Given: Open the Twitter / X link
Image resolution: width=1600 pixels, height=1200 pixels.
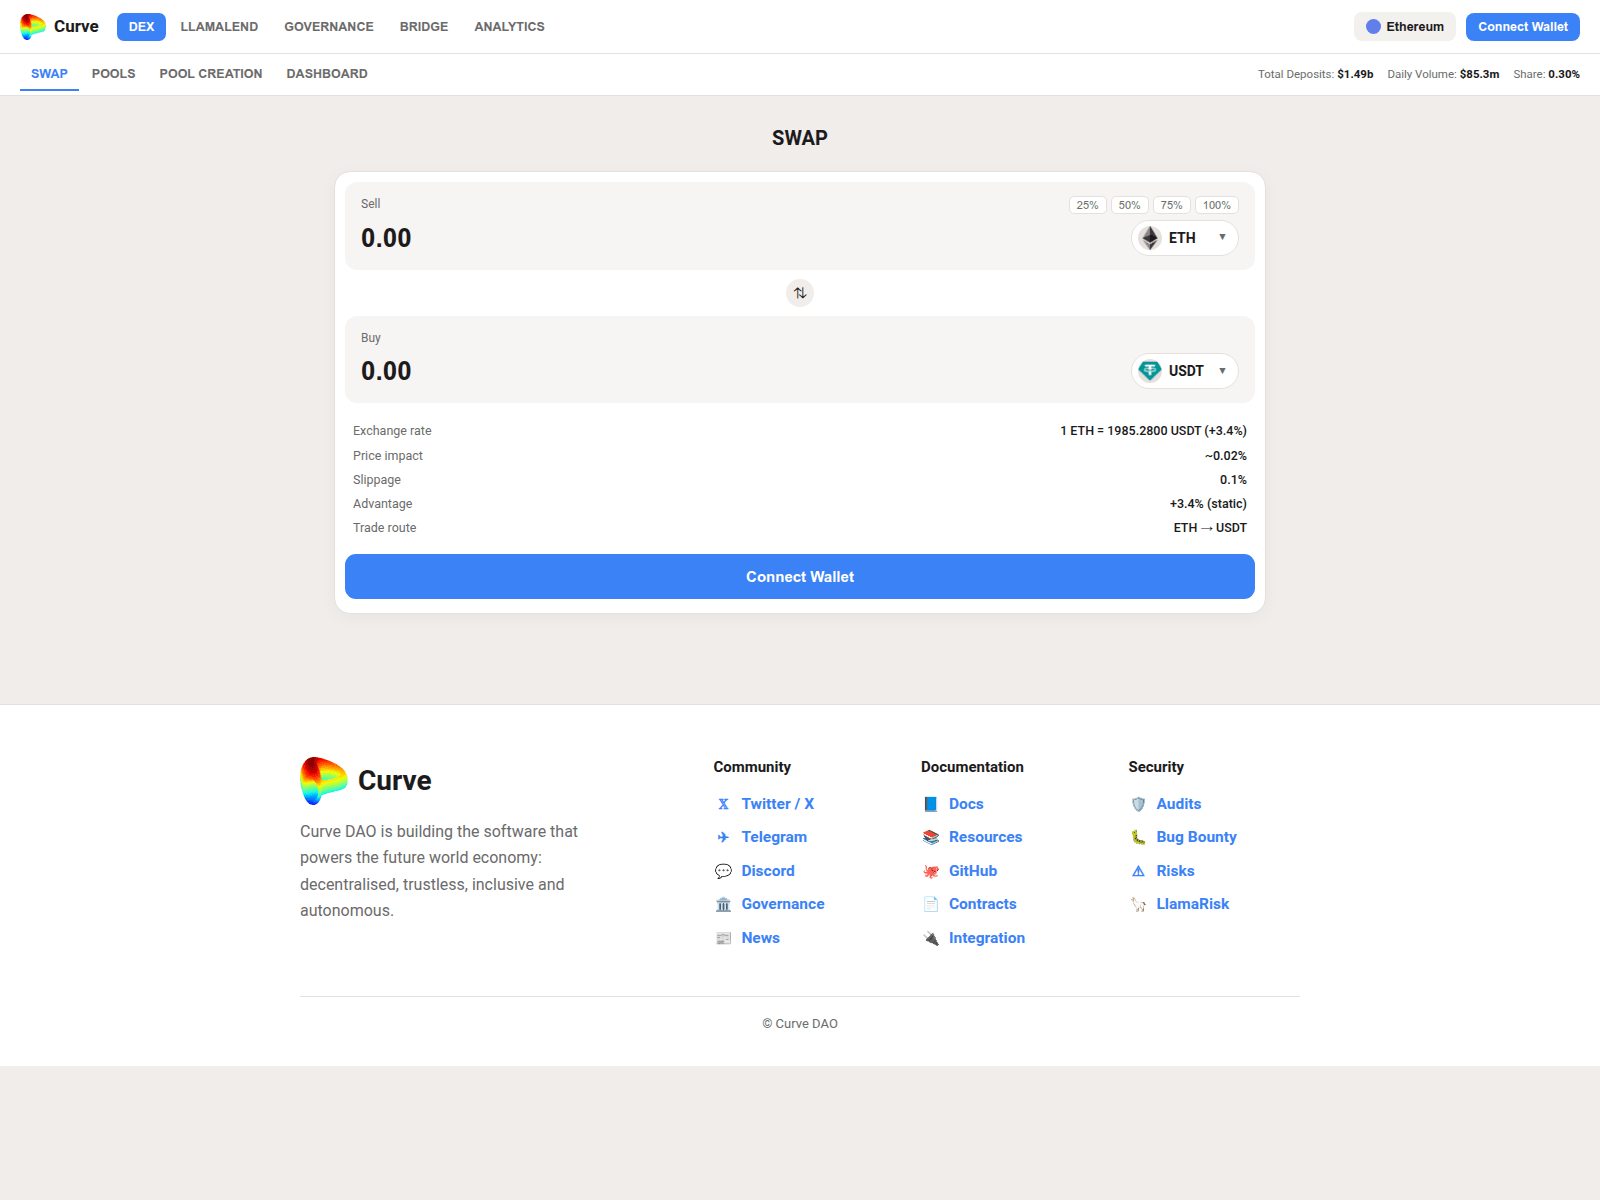Looking at the screenshot, I should point(778,804).
